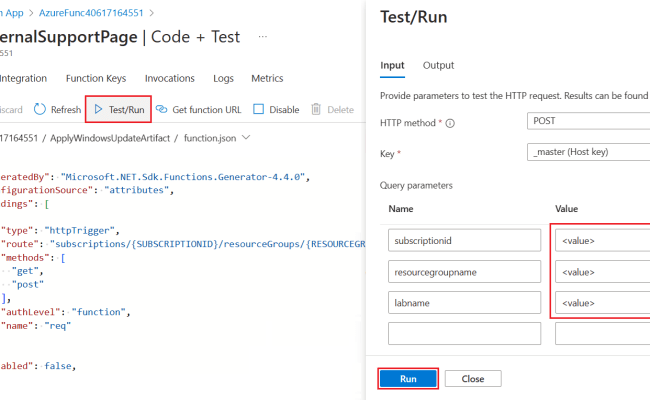Click the false value in code
This screenshot has width=650, height=400.
point(58,366)
